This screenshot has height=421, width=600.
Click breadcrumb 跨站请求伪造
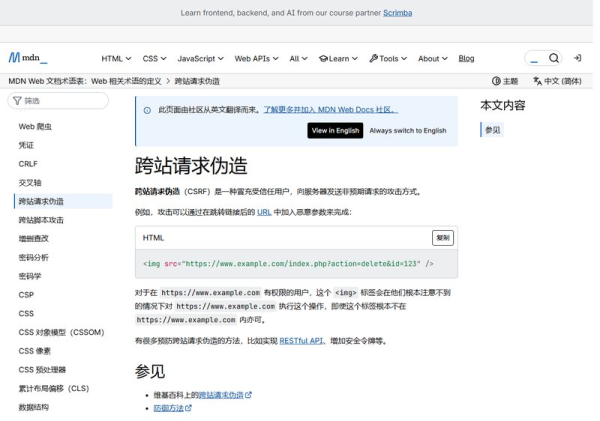click(197, 81)
